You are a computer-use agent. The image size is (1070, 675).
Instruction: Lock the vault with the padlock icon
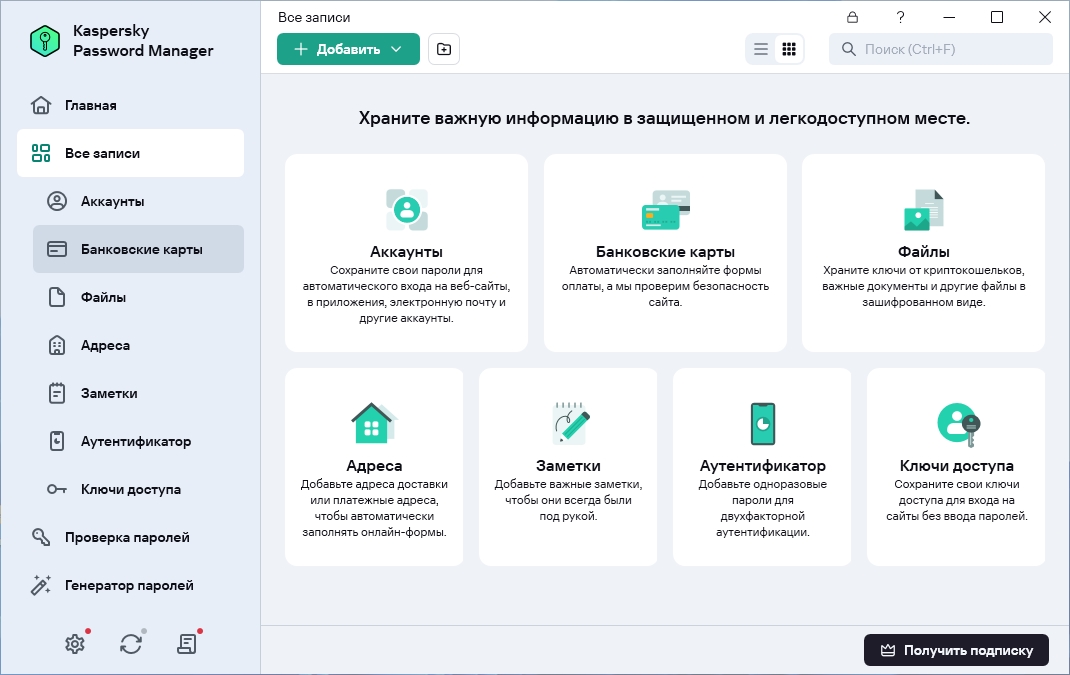pos(852,17)
